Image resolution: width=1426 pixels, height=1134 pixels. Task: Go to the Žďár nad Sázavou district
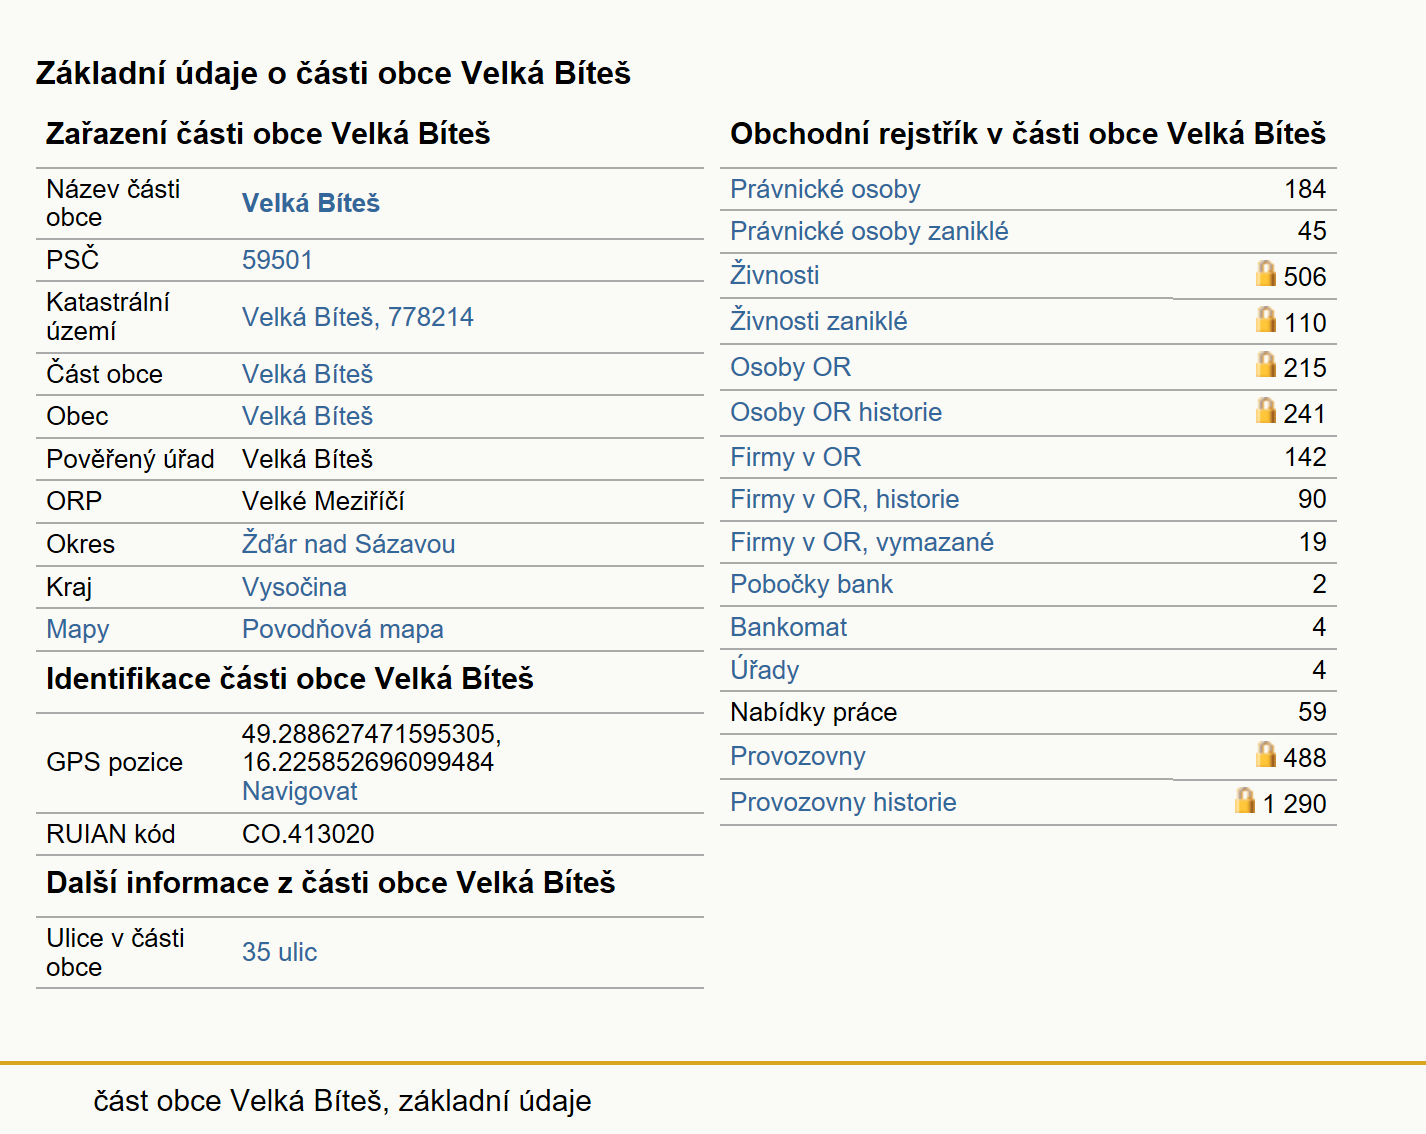tap(348, 544)
